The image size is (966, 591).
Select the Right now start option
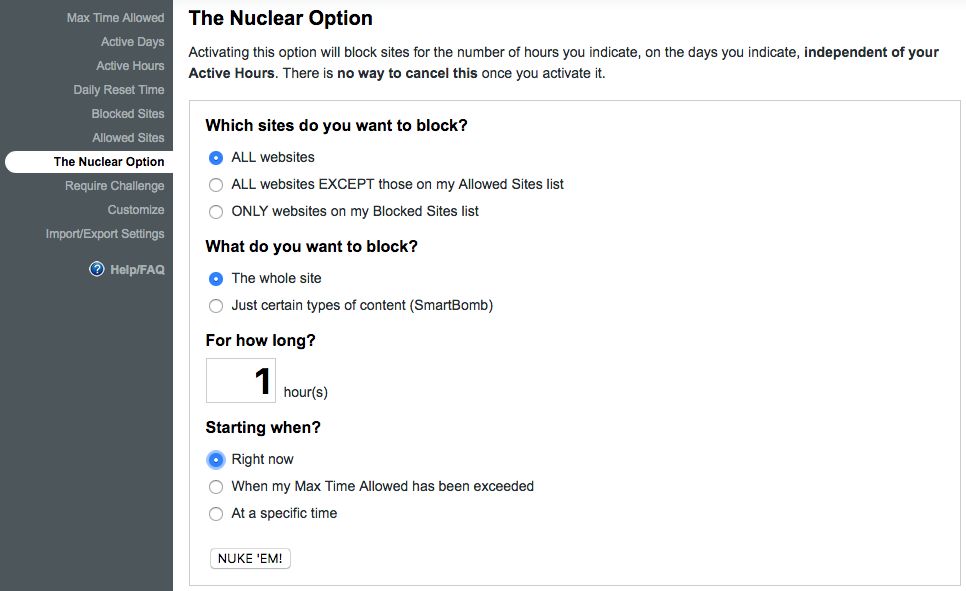(216, 460)
